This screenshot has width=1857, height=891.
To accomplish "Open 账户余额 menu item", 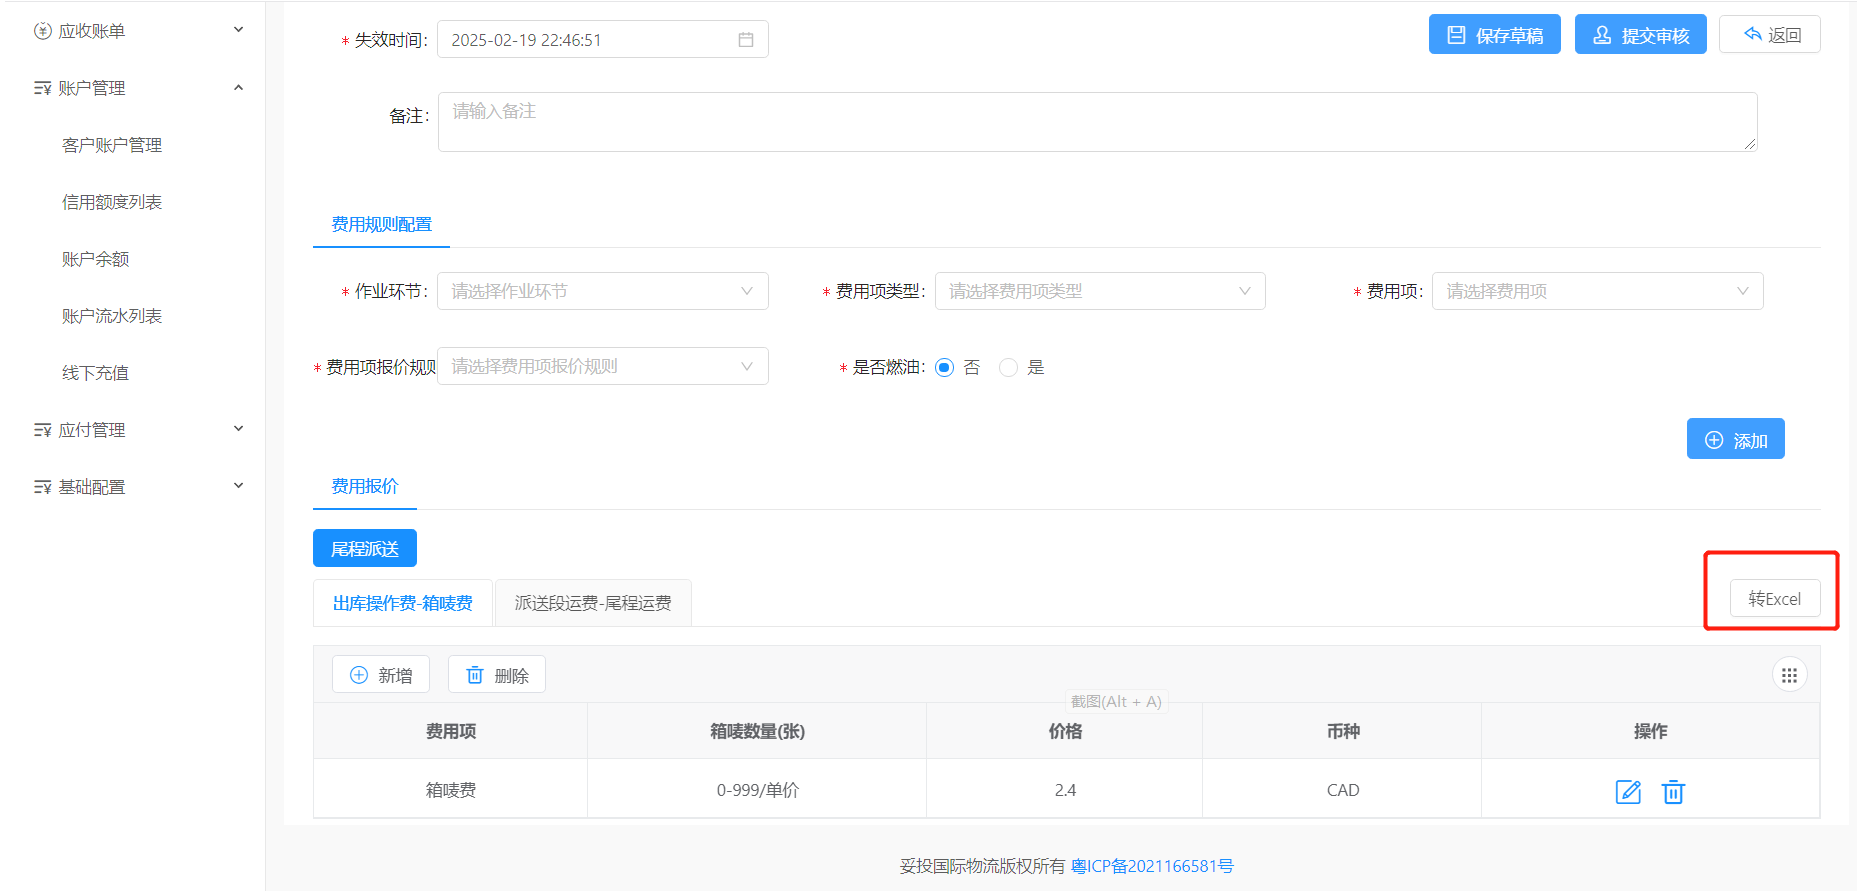I will (96, 259).
